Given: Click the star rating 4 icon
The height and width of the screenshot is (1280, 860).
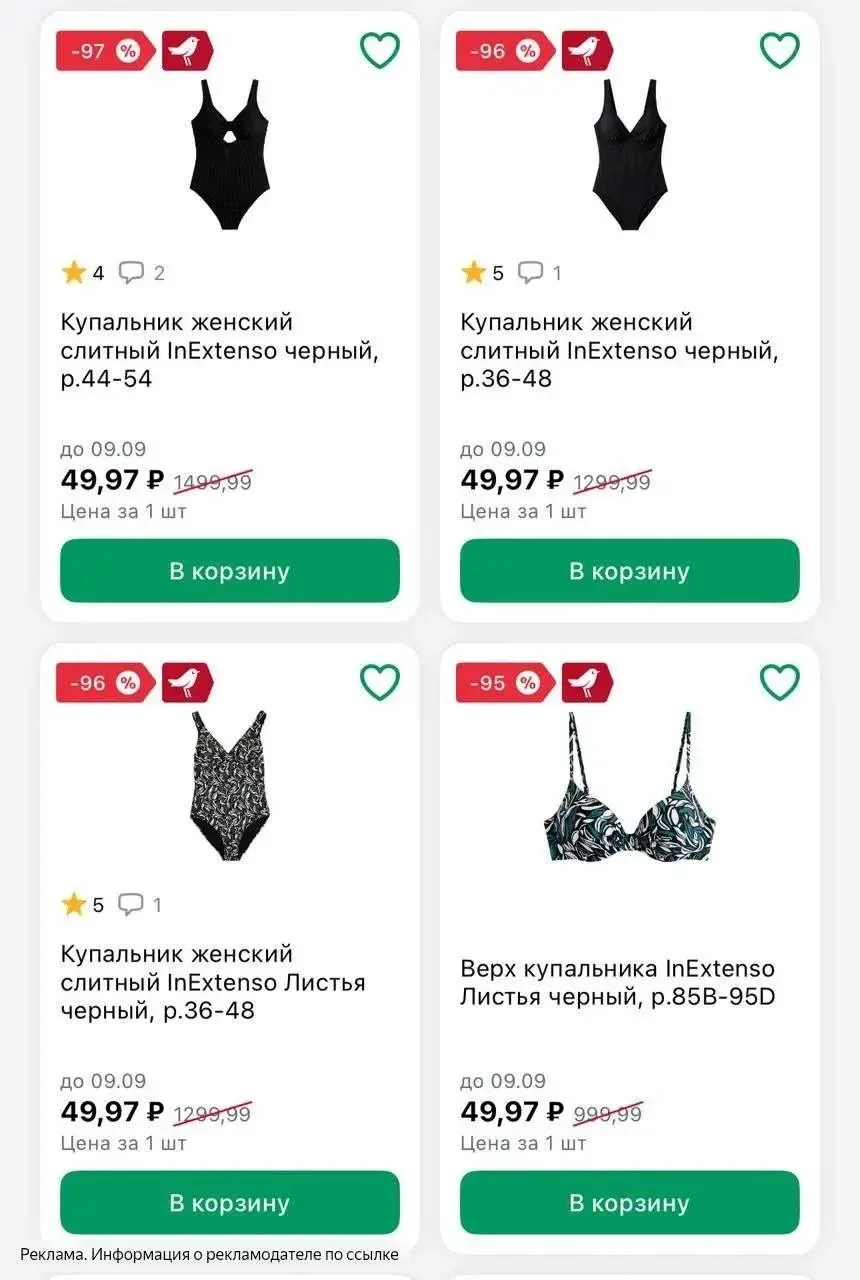Looking at the screenshot, I should click(x=73, y=272).
